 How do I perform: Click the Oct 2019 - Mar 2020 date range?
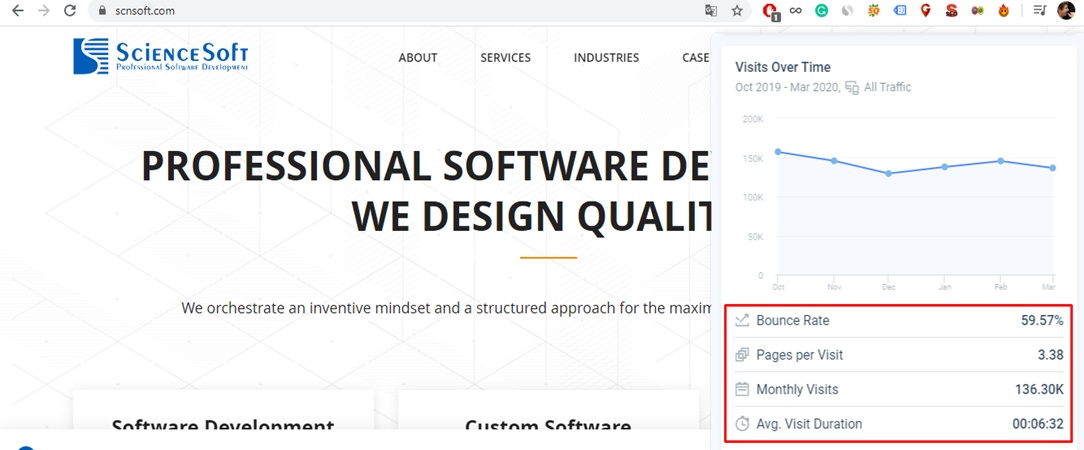click(787, 87)
